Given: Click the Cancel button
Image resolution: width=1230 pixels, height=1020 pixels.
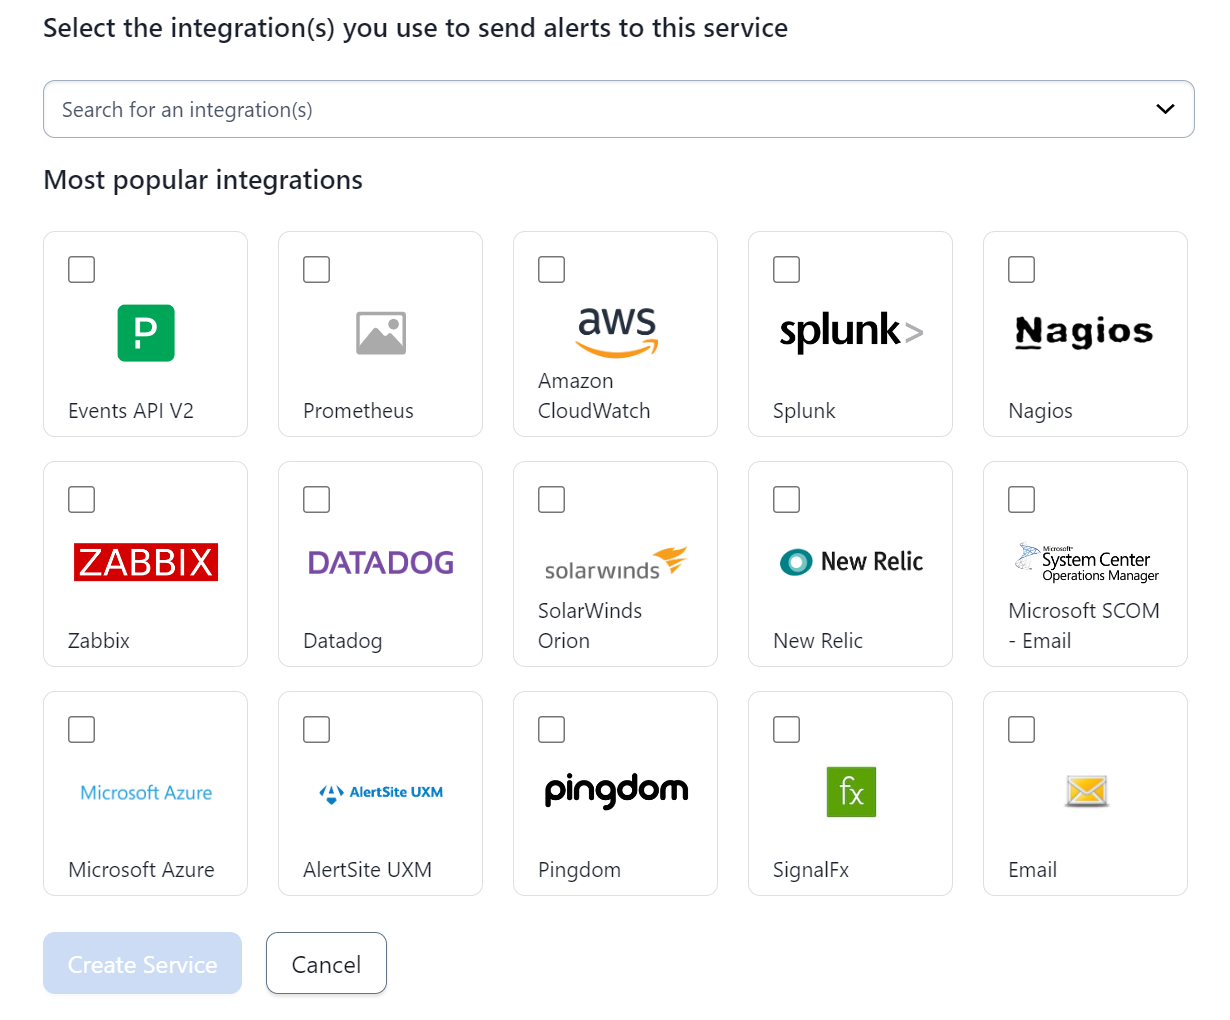Looking at the screenshot, I should pyautogui.click(x=326, y=964).
